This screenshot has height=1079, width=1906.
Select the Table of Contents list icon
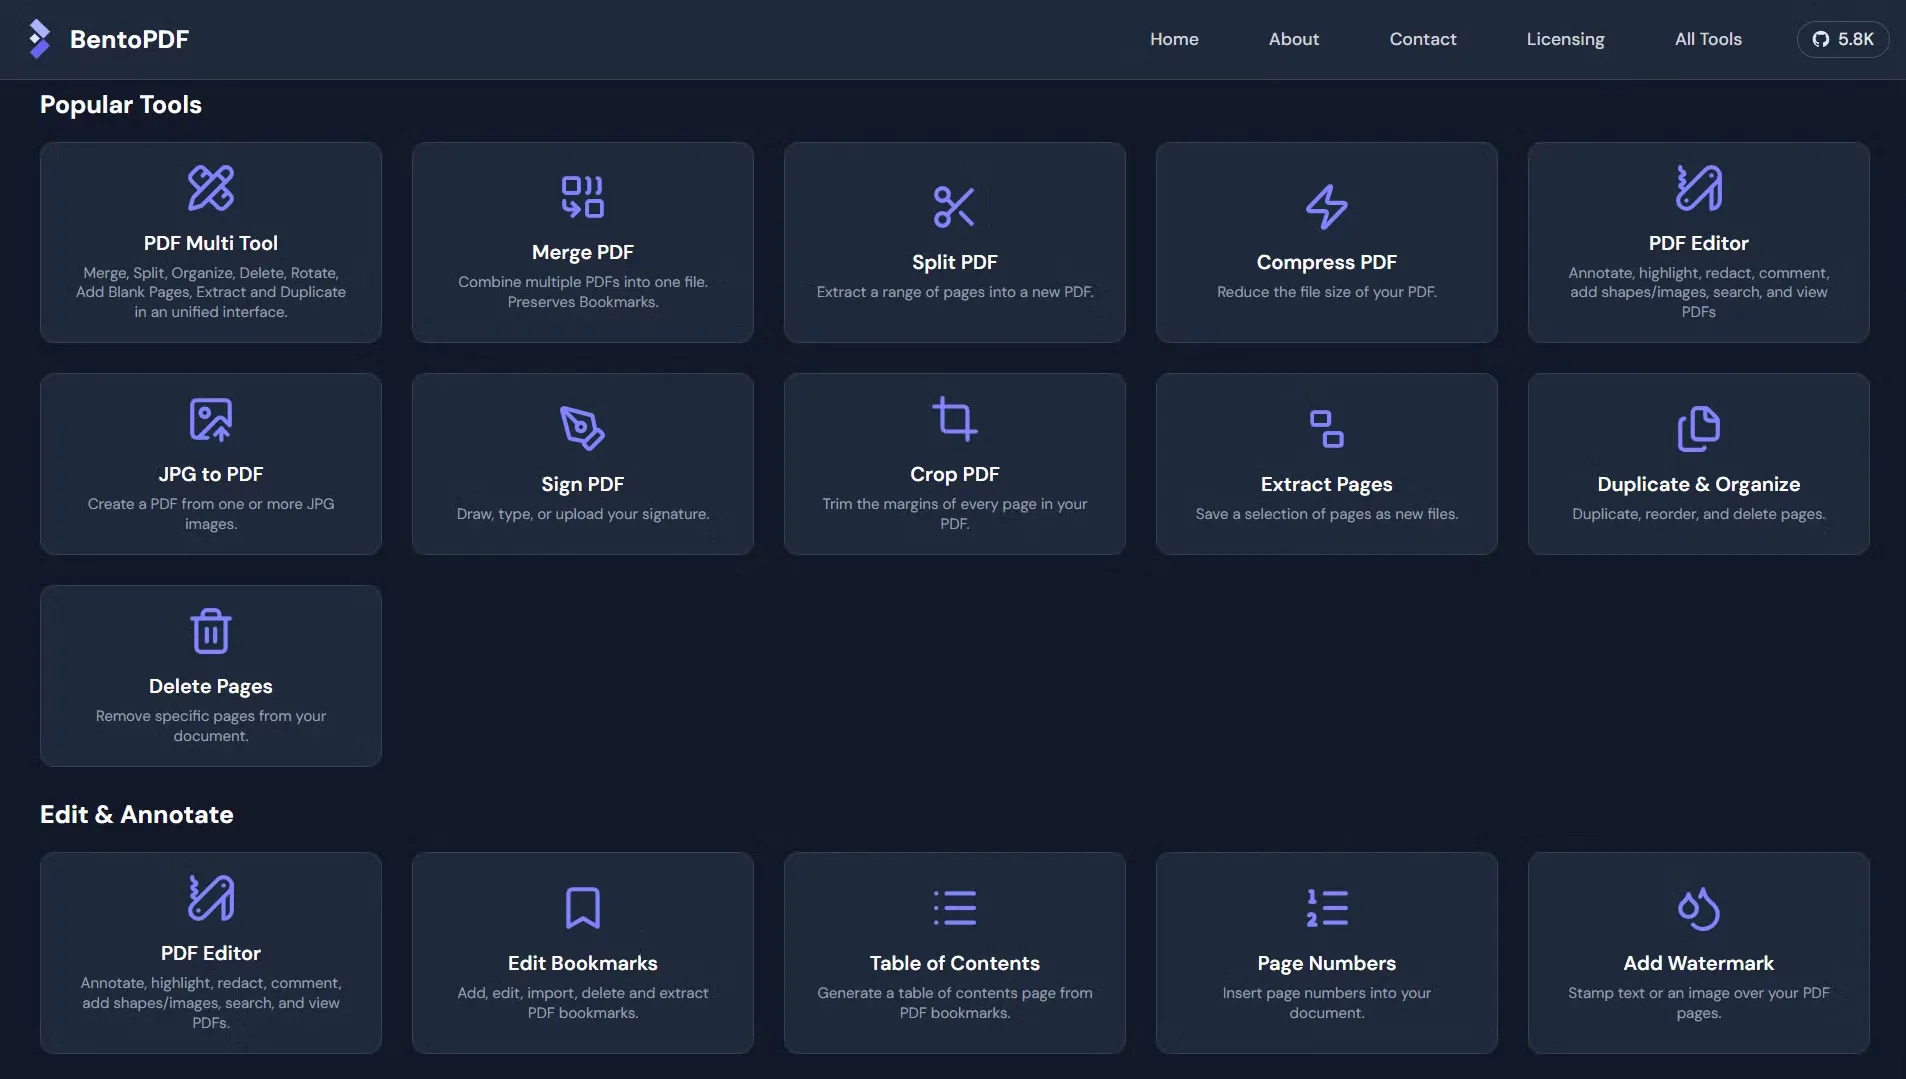[953, 907]
